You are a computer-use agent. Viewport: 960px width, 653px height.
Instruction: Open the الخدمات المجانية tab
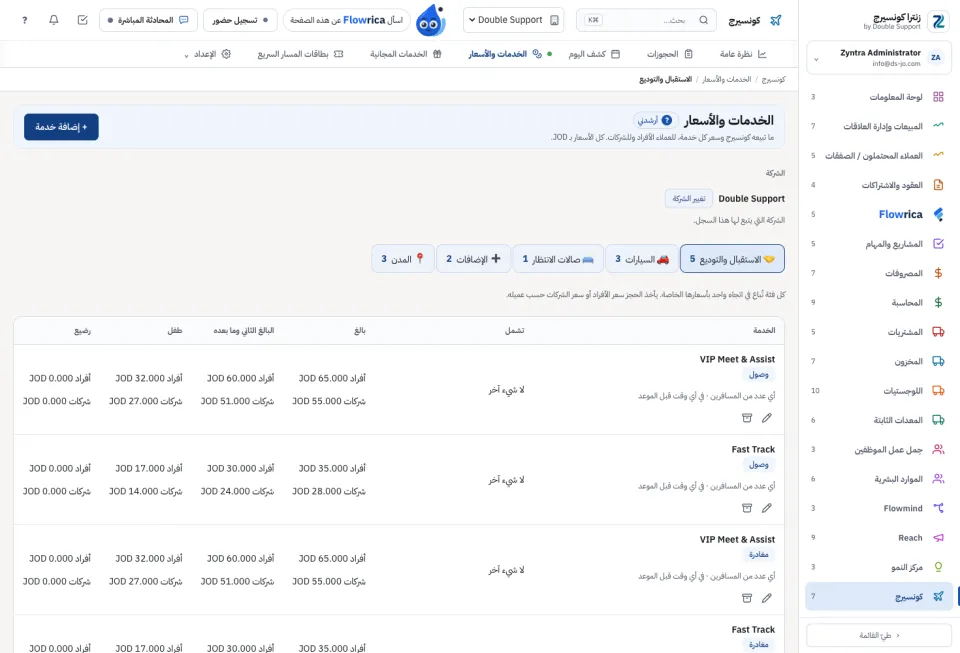[x=405, y=54]
